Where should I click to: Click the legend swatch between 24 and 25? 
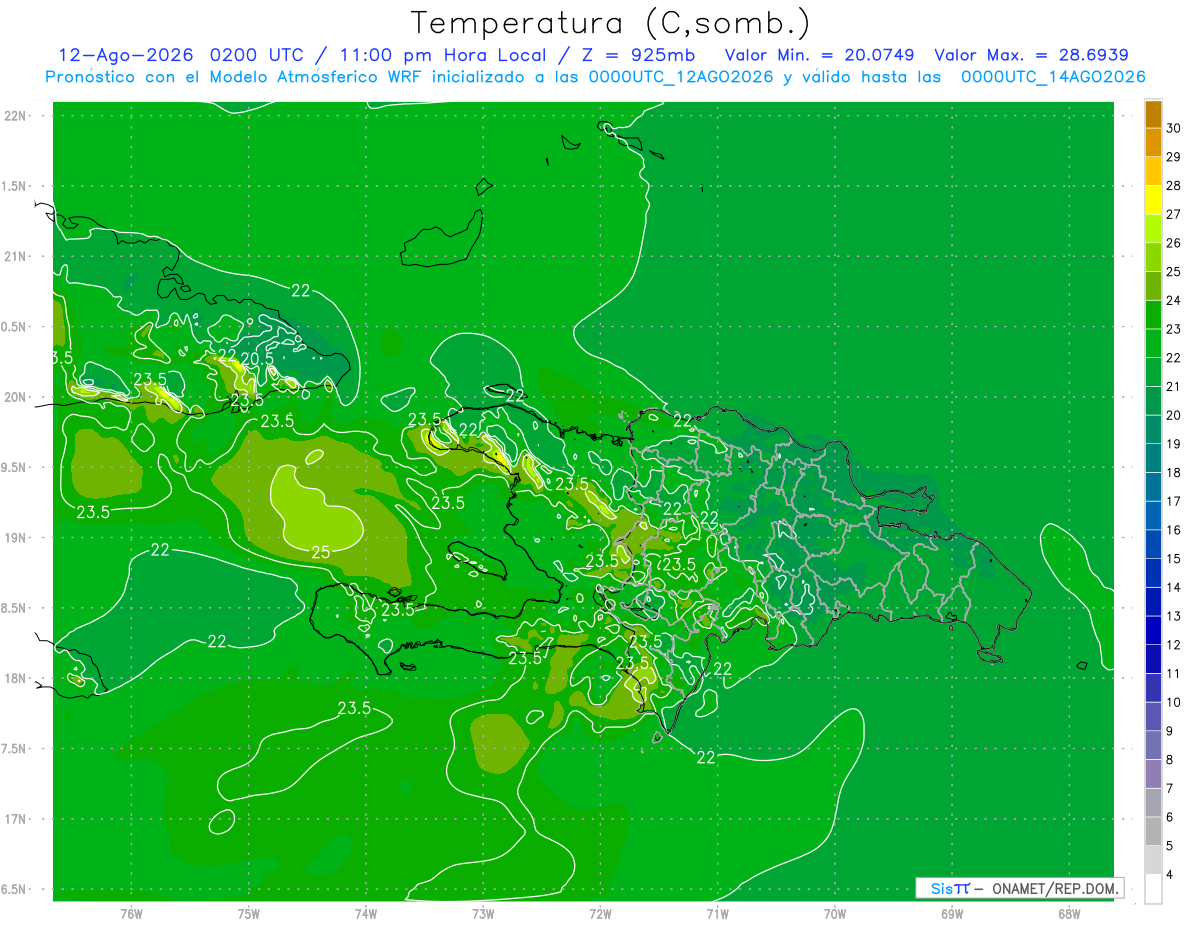click(x=1153, y=286)
